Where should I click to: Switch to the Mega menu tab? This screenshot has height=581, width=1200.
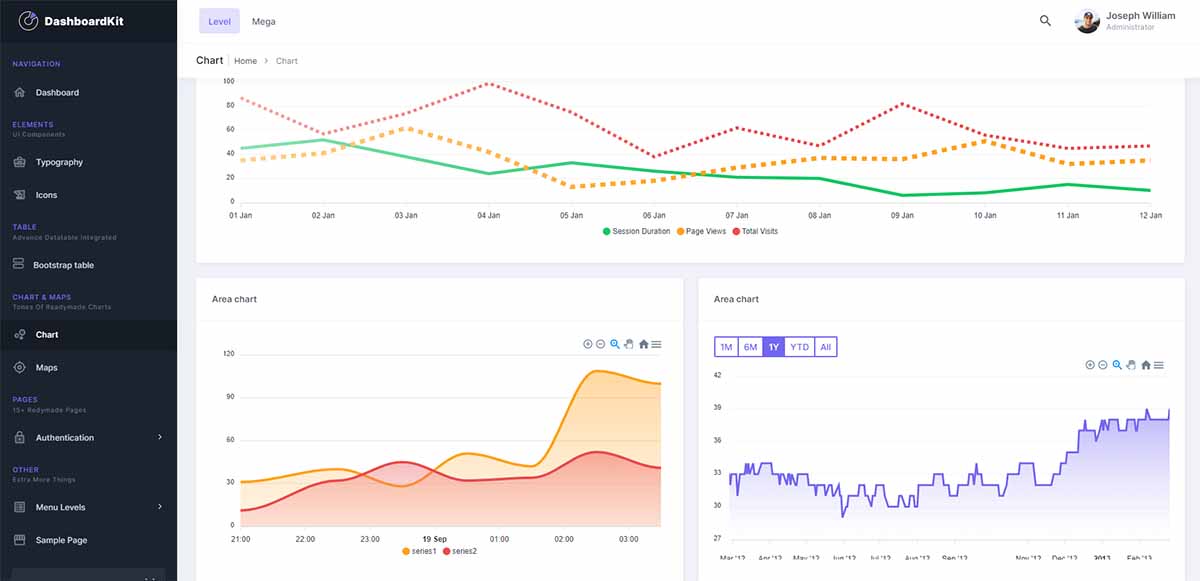264,20
